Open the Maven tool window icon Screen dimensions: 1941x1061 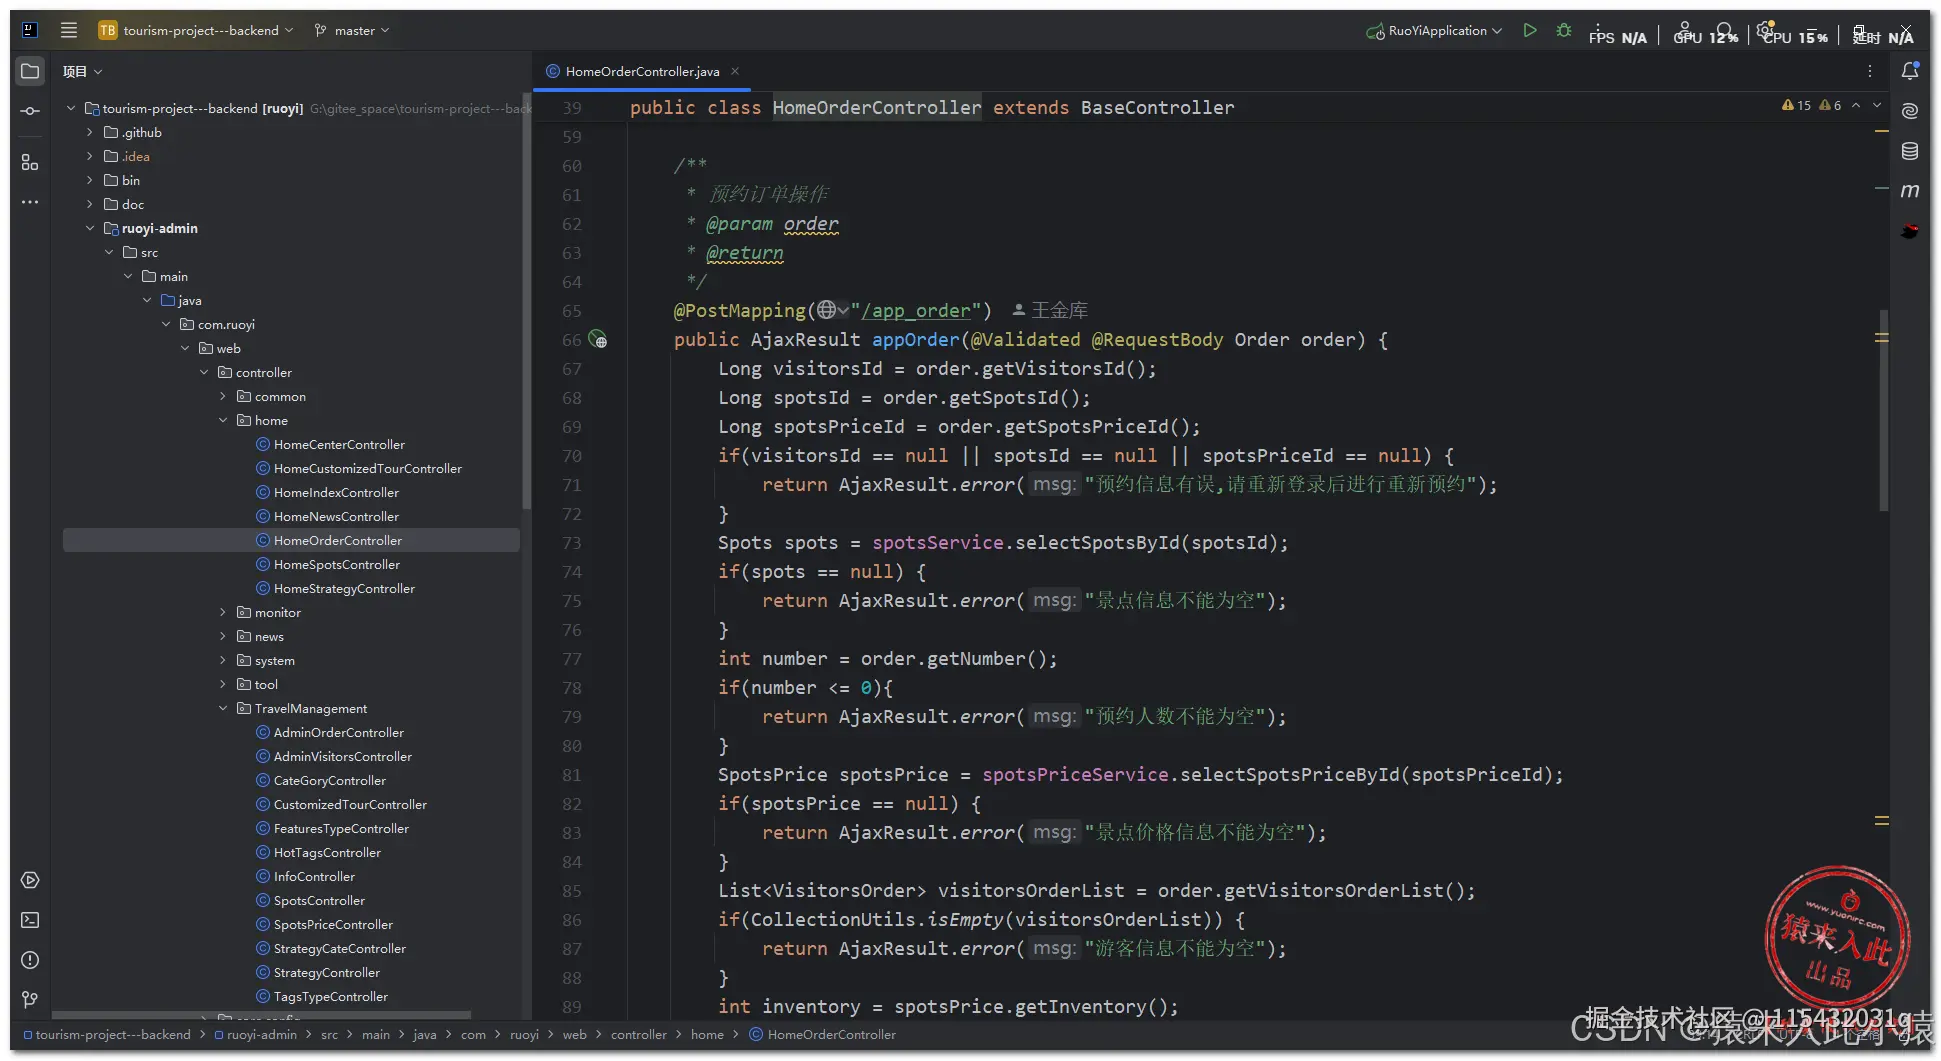pos(1909,191)
